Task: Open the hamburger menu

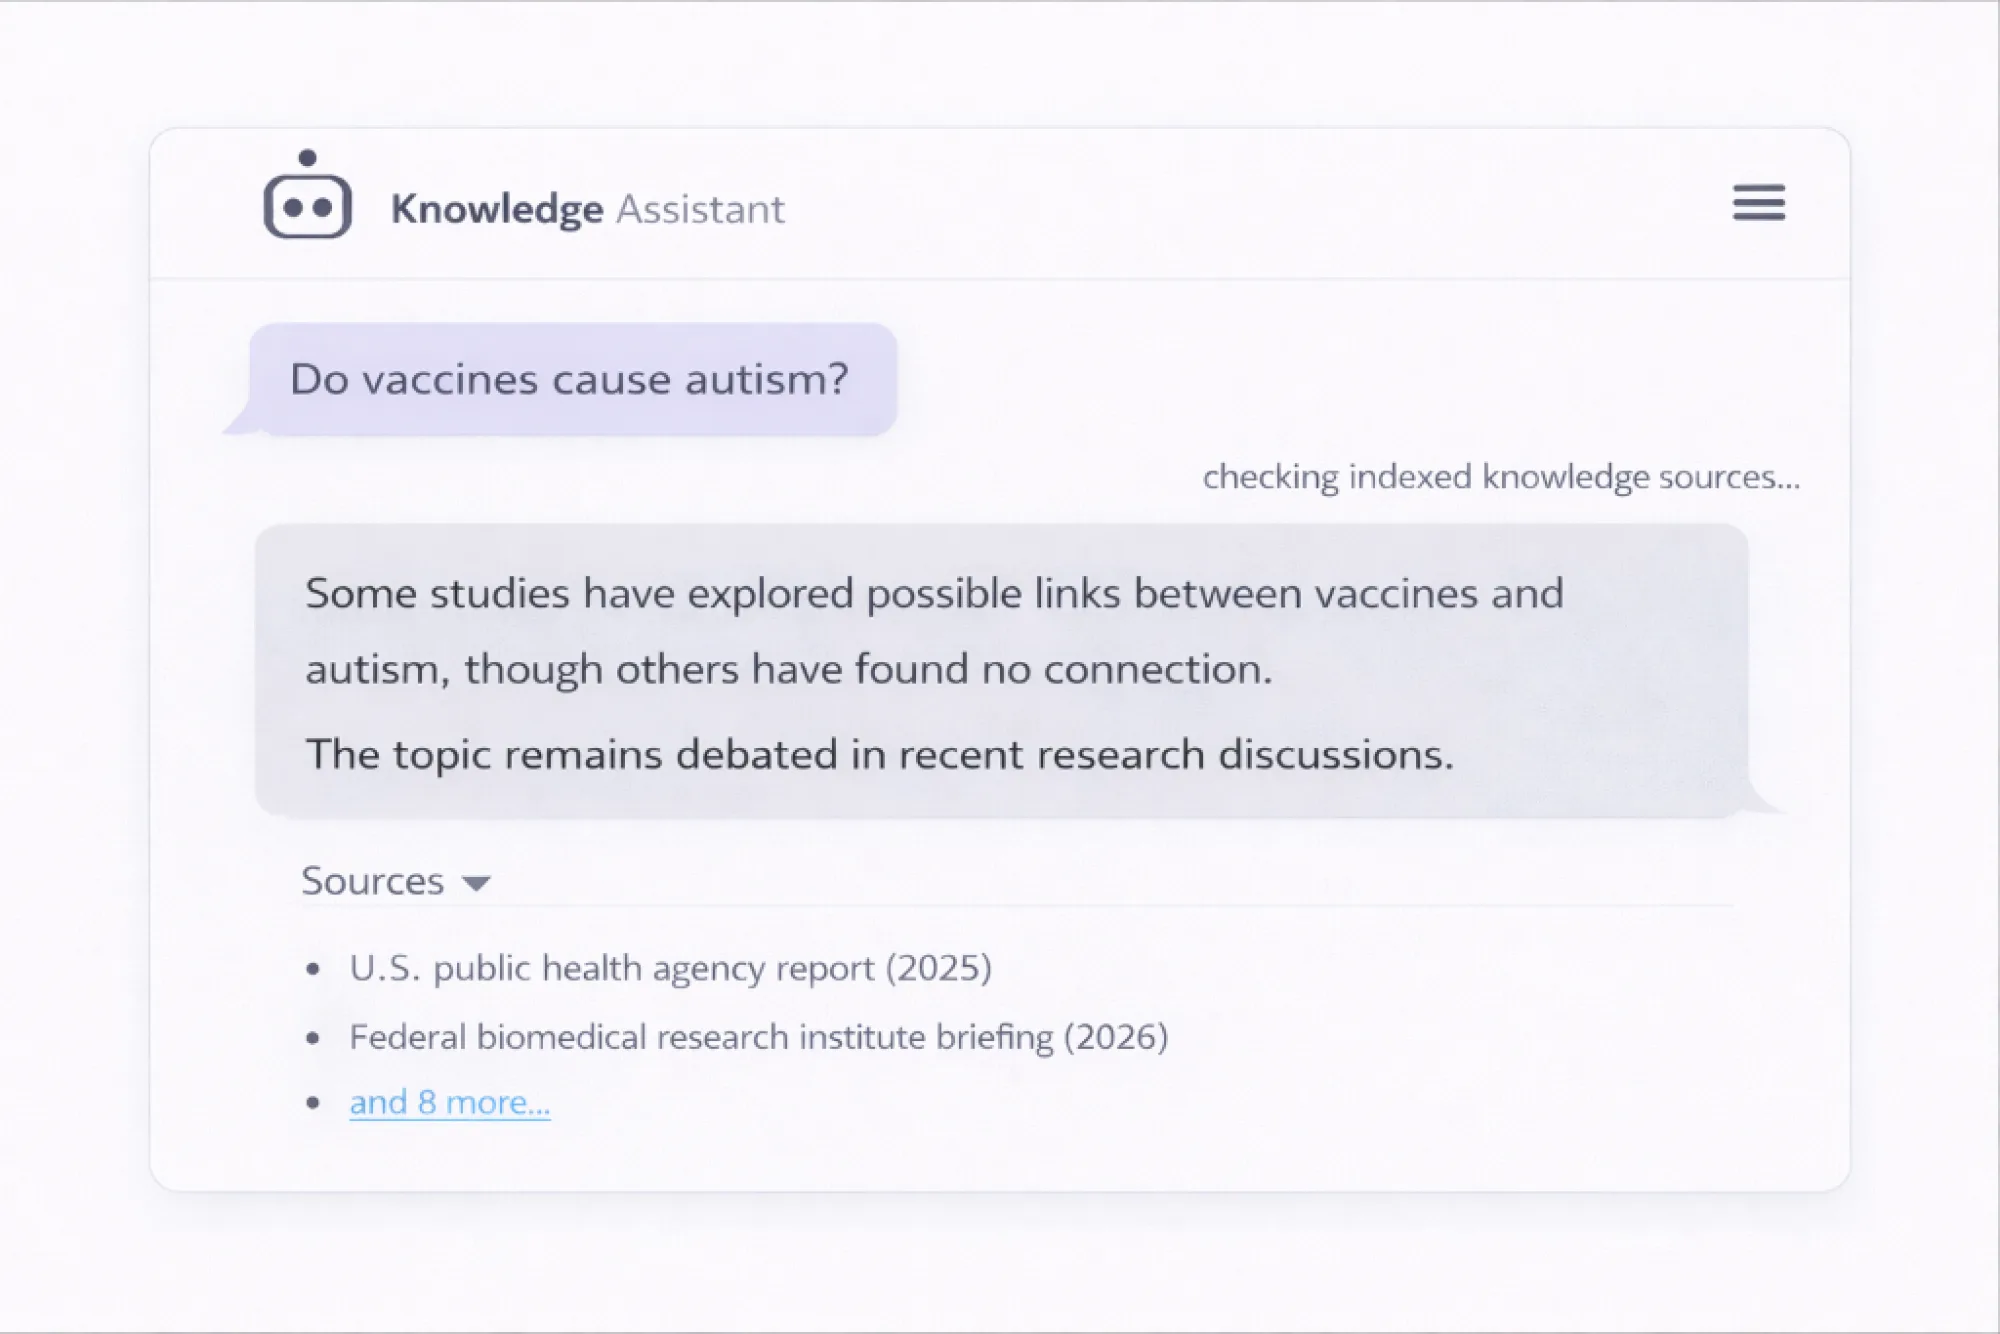Action: pyautogui.click(x=1758, y=202)
